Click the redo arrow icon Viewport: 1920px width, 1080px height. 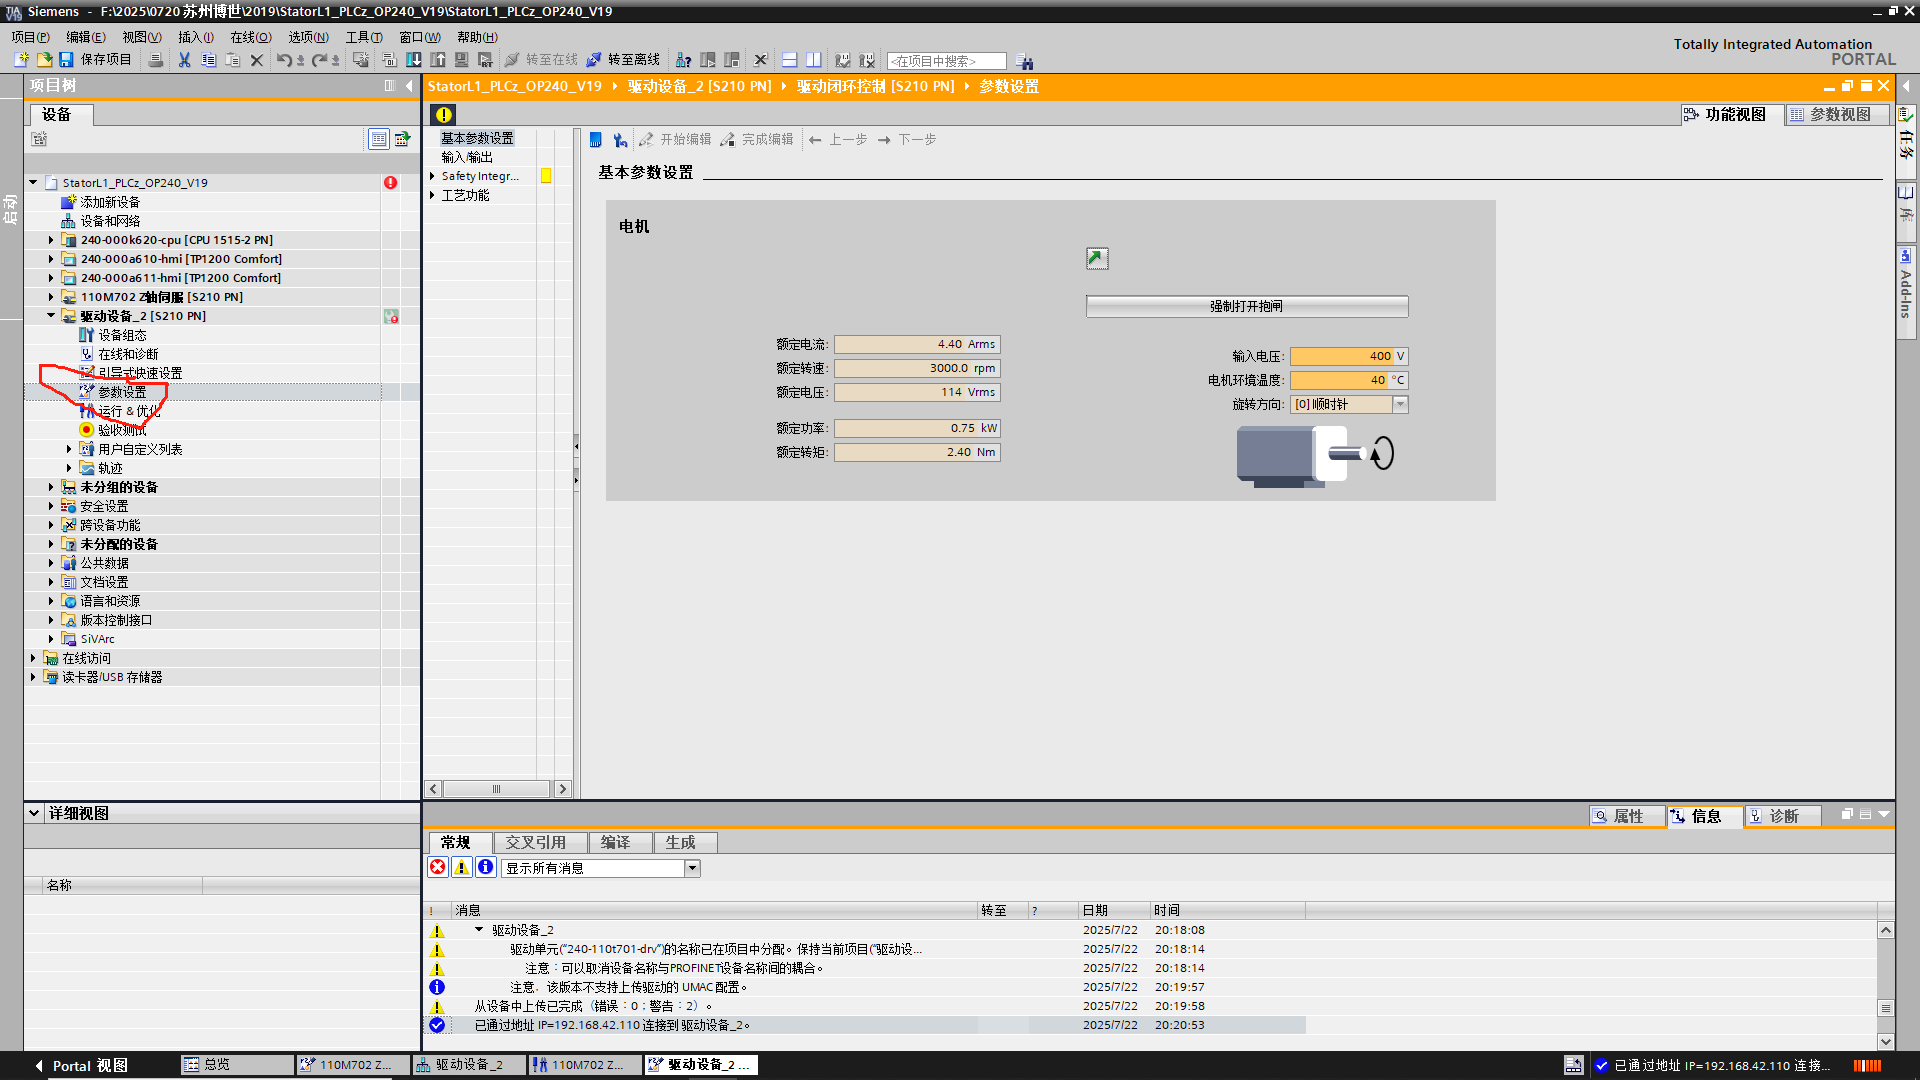320,60
